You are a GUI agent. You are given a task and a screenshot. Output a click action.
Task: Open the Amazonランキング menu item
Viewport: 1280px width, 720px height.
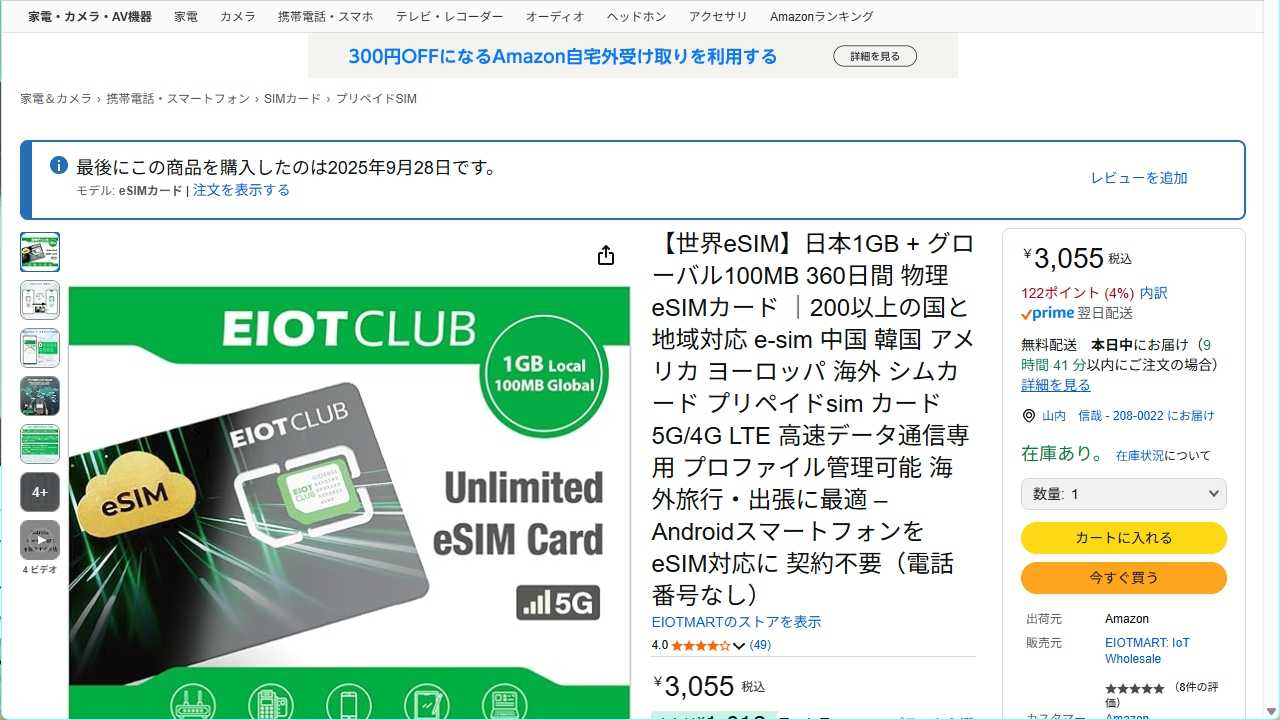tap(821, 17)
